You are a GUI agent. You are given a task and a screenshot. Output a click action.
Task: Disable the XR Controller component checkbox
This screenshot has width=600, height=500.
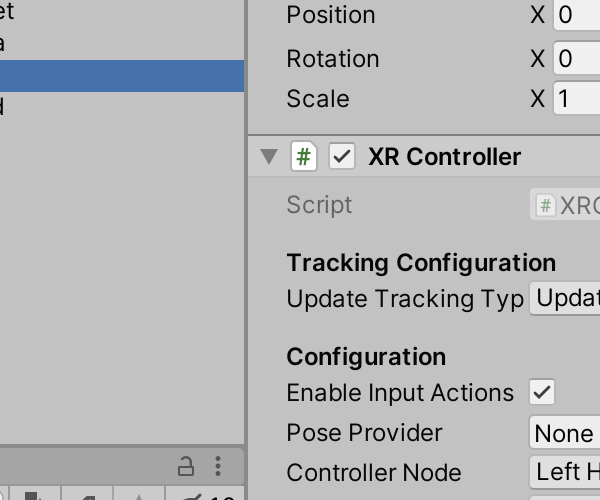click(x=342, y=156)
